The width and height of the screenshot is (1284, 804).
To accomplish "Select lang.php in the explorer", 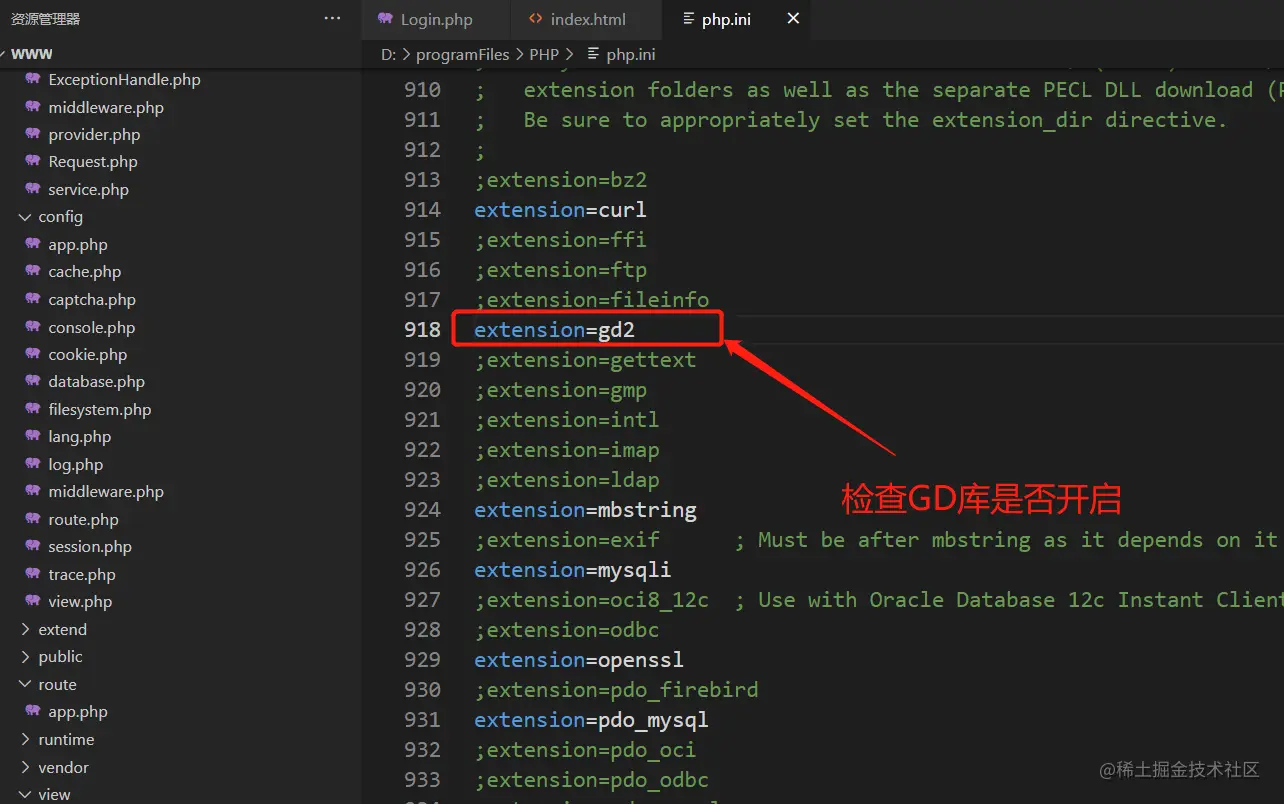I will tap(79, 436).
